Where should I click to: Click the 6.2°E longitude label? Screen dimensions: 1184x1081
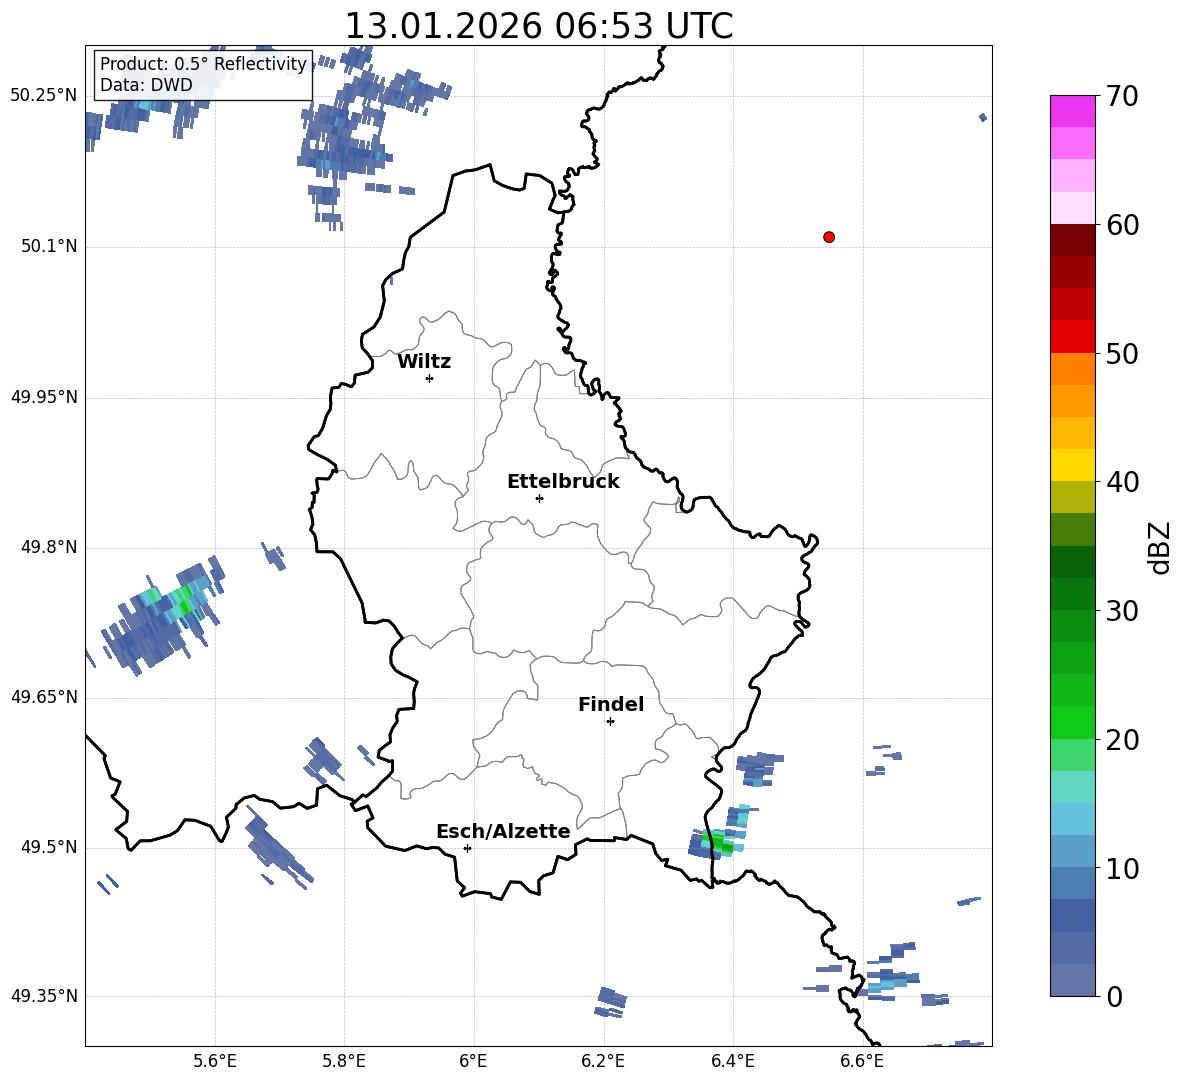603,1061
